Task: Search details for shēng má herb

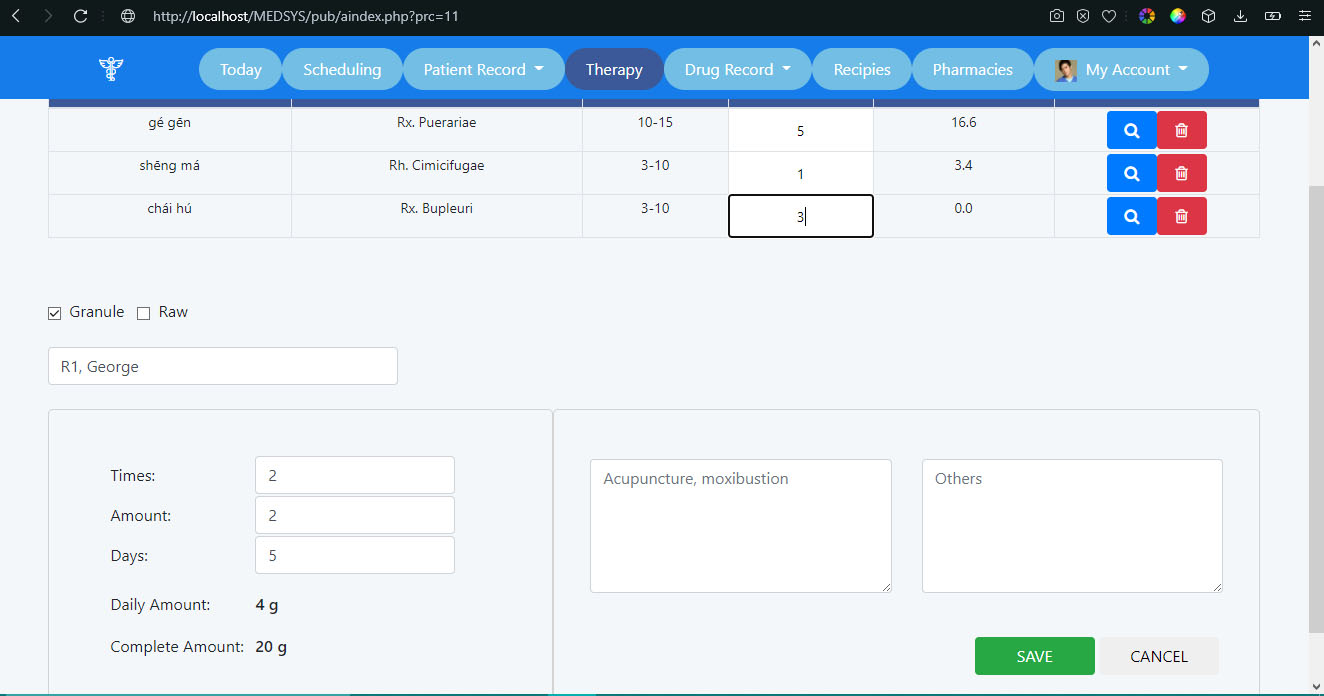Action: 1131,173
